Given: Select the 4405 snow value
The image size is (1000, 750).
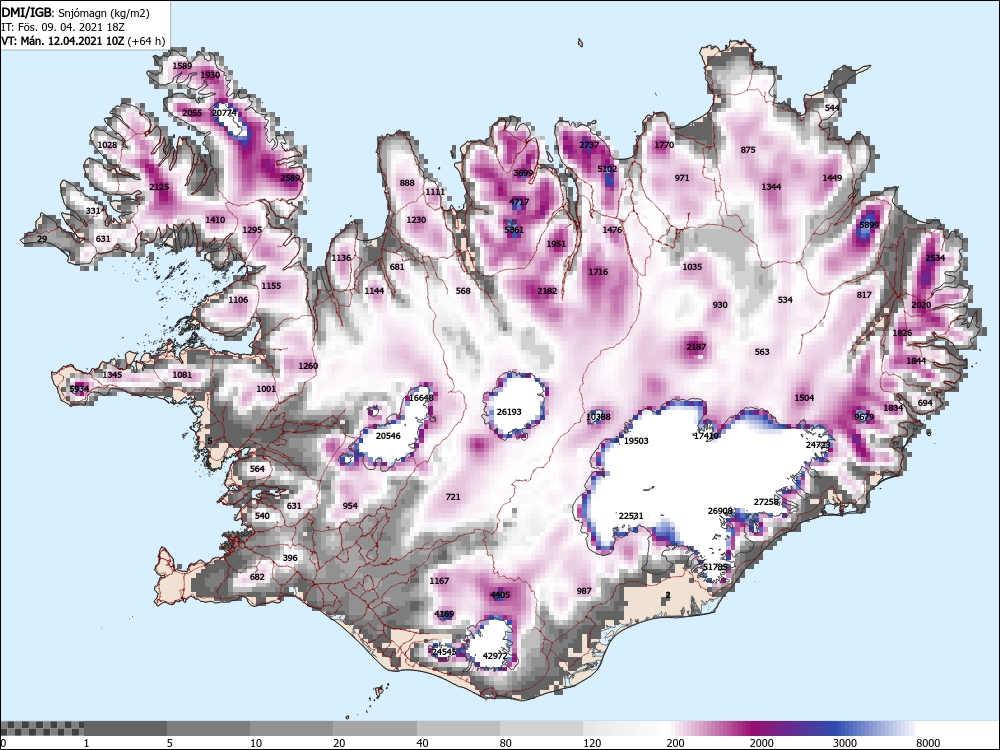Looking at the screenshot, I should click(x=501, y=595).
